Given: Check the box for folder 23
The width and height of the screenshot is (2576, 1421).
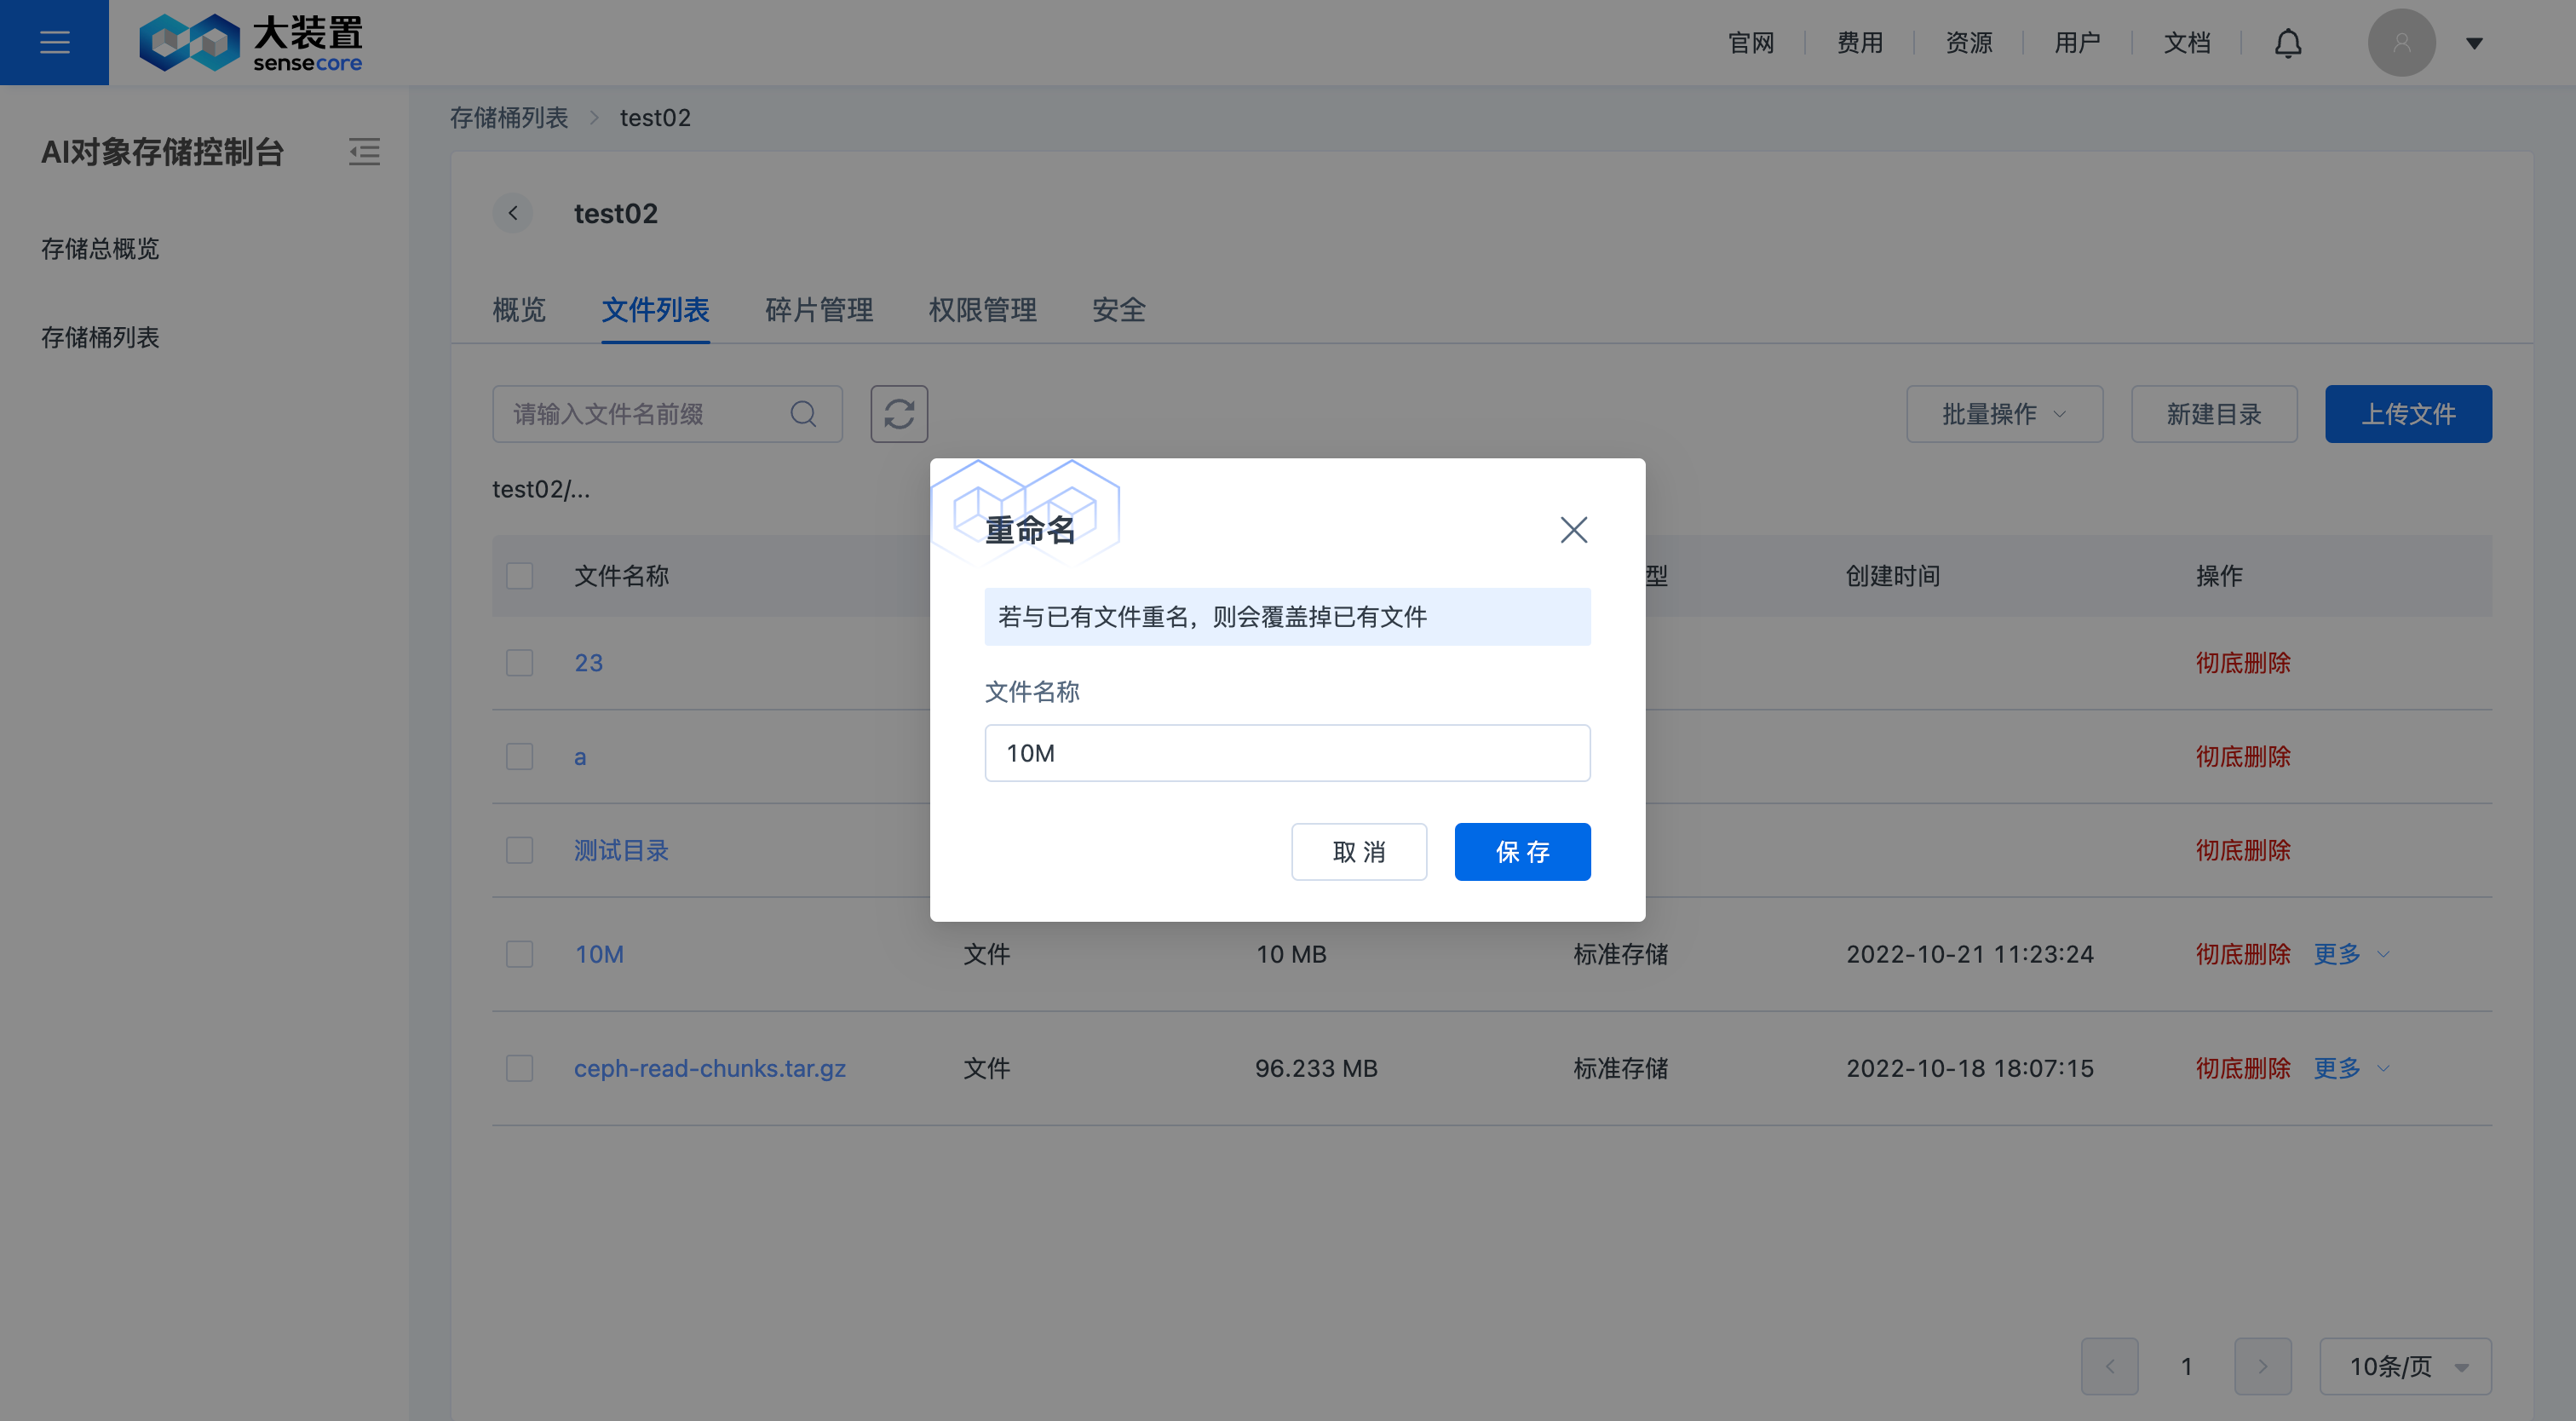Looking at the screenshot, I should coord(519,663).
